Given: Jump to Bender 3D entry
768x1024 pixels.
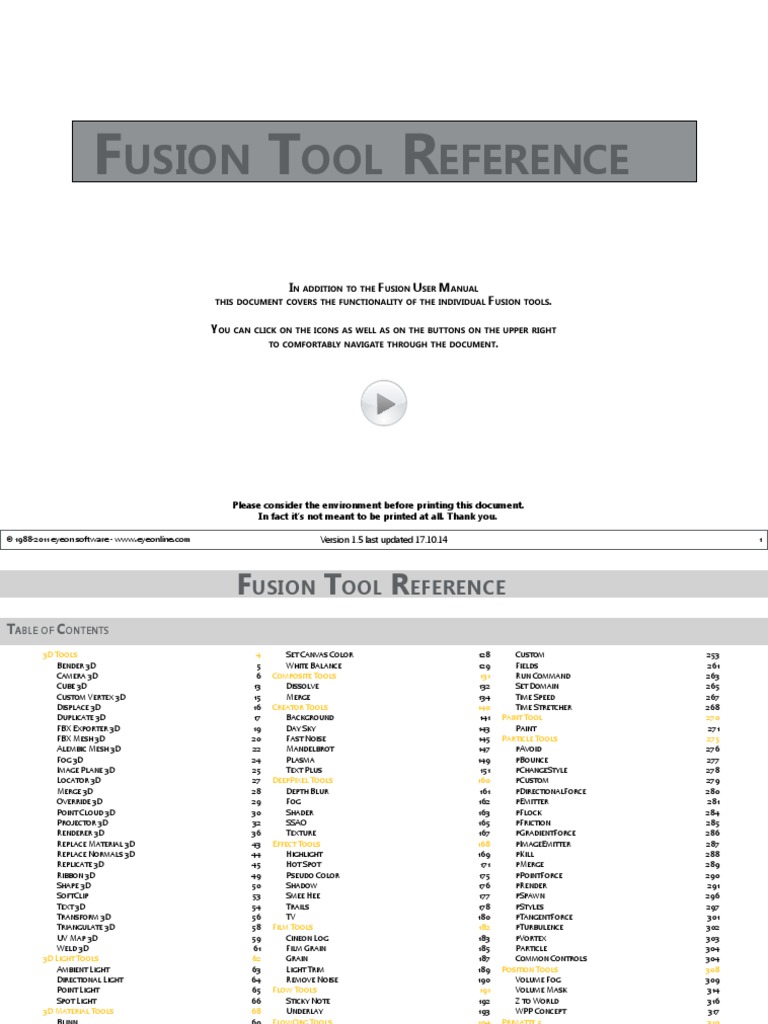Looking at the screenshot, I should click(76, 665).
